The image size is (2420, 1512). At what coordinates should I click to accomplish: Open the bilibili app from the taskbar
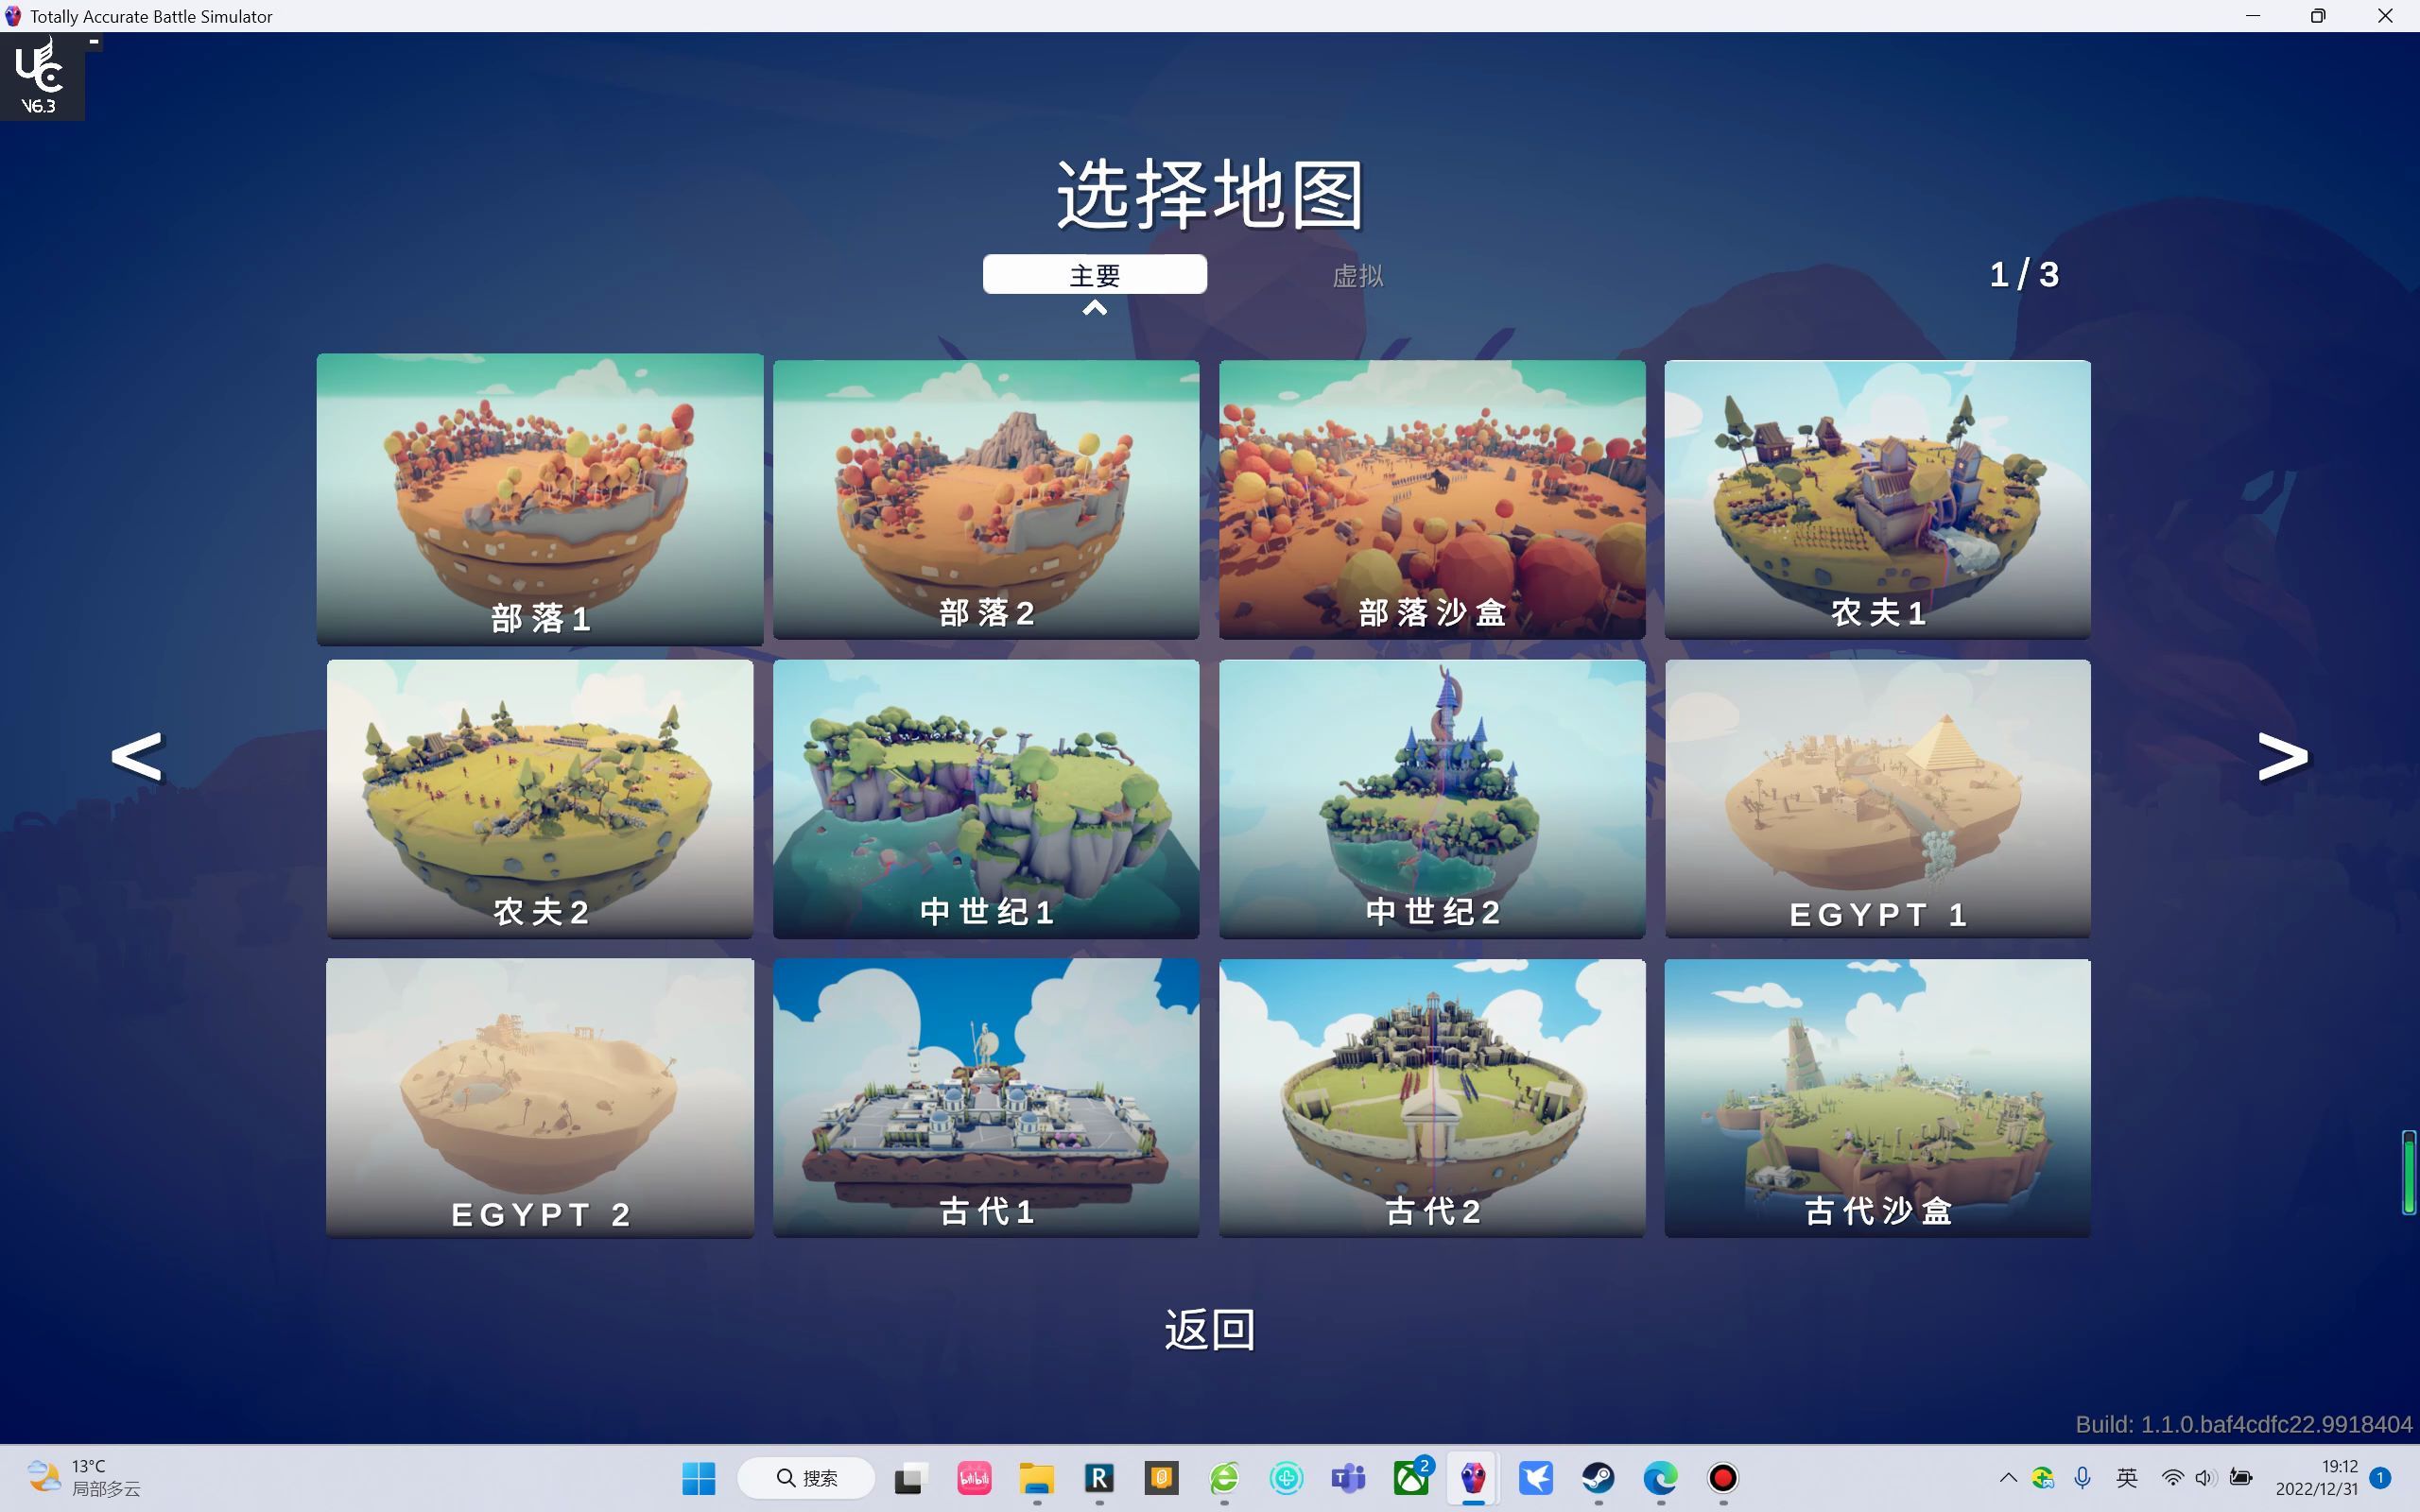click(x=974, y=1478)
